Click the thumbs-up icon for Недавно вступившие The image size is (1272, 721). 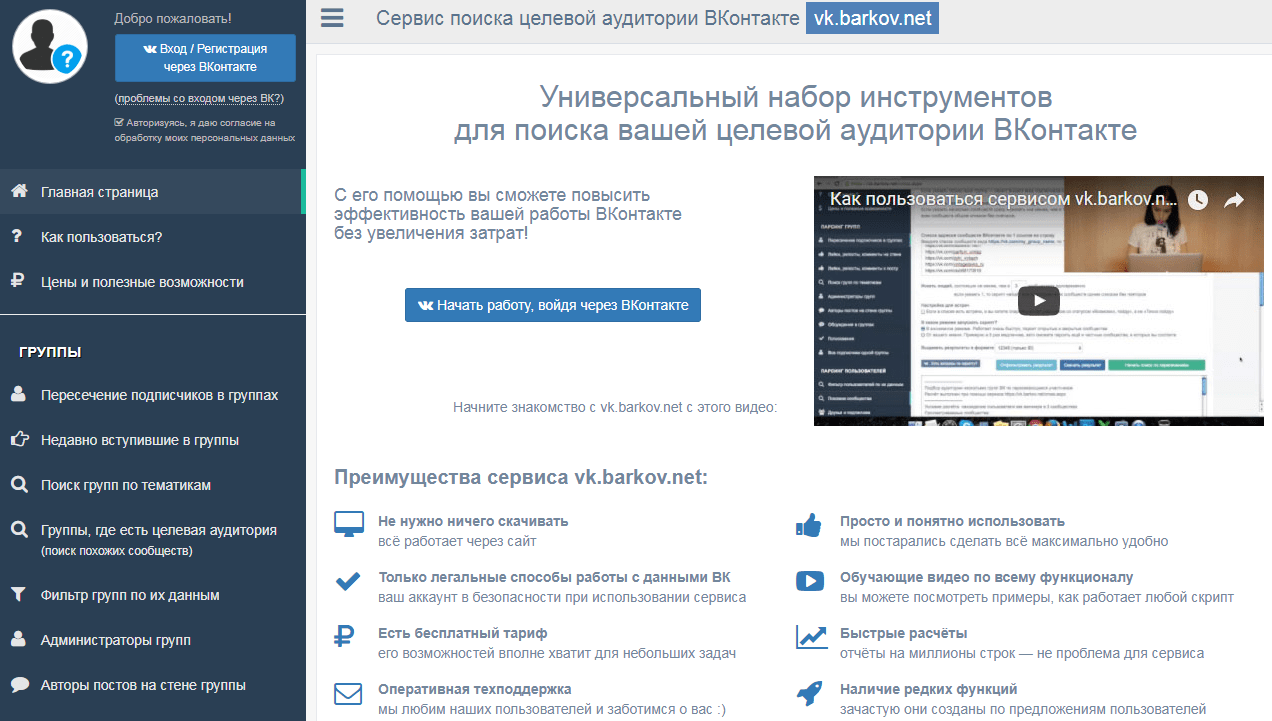click(18, 440)
